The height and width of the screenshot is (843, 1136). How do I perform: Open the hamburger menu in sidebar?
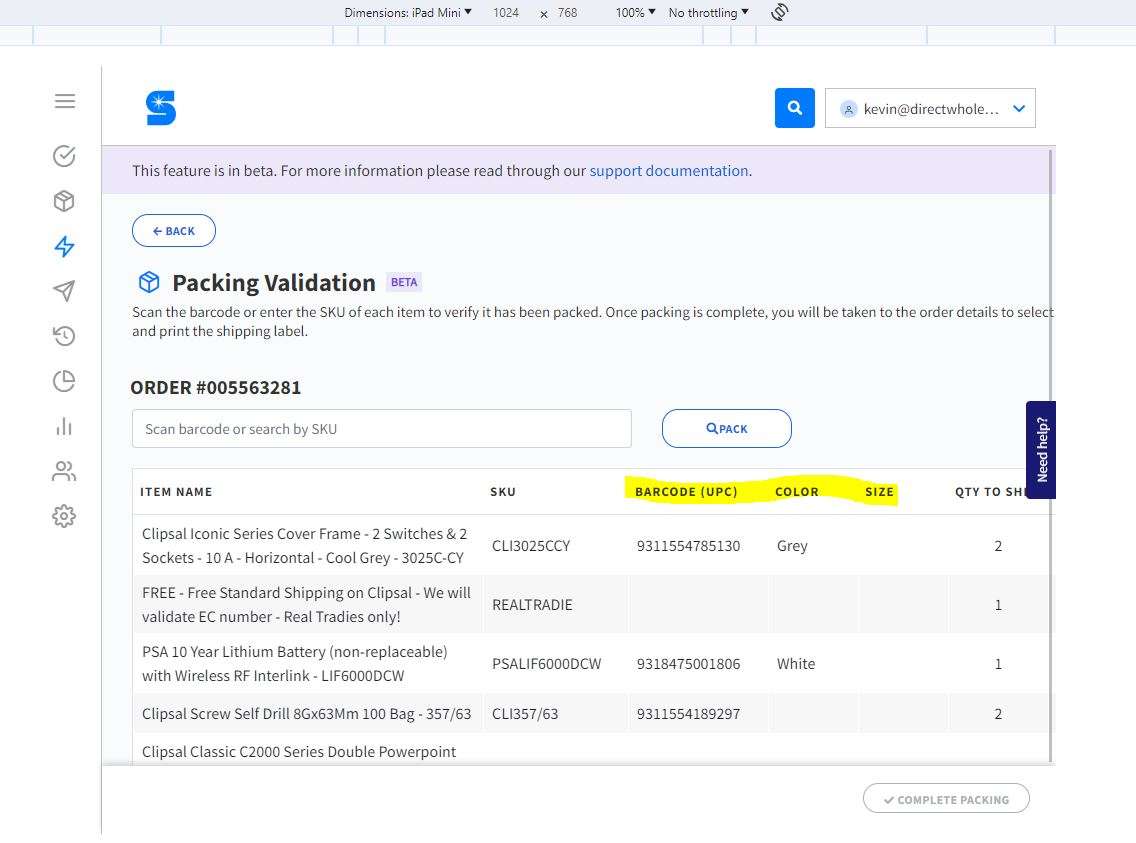point(64,101)
